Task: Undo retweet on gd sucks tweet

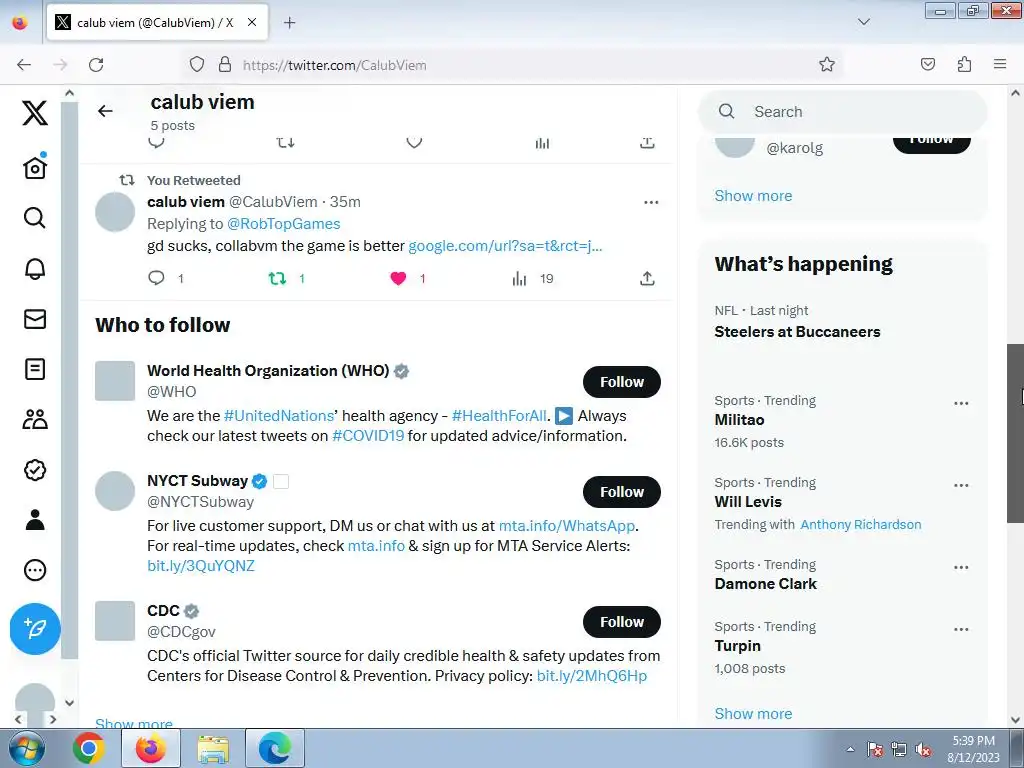Action: (278, 279)
